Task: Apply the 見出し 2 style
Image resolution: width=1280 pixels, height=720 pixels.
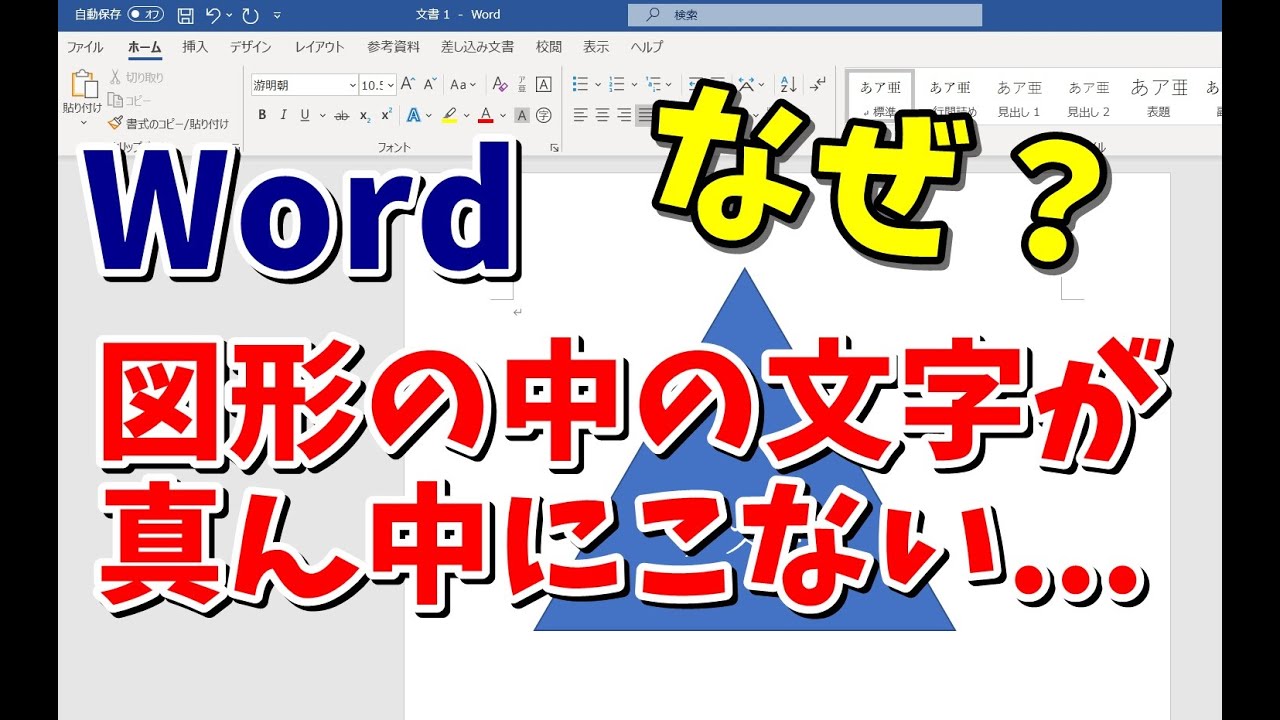Action: [x=1088, y=98]
